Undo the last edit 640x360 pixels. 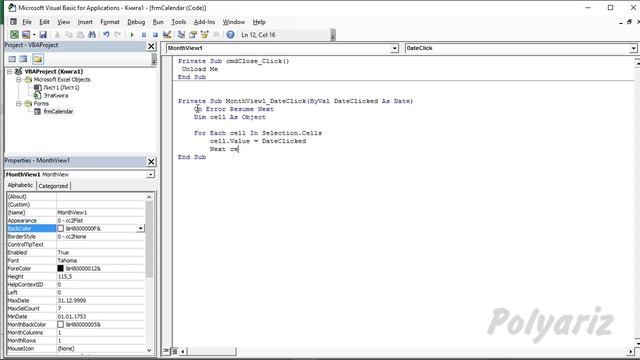pyautogui.click(x=106, y=35)
